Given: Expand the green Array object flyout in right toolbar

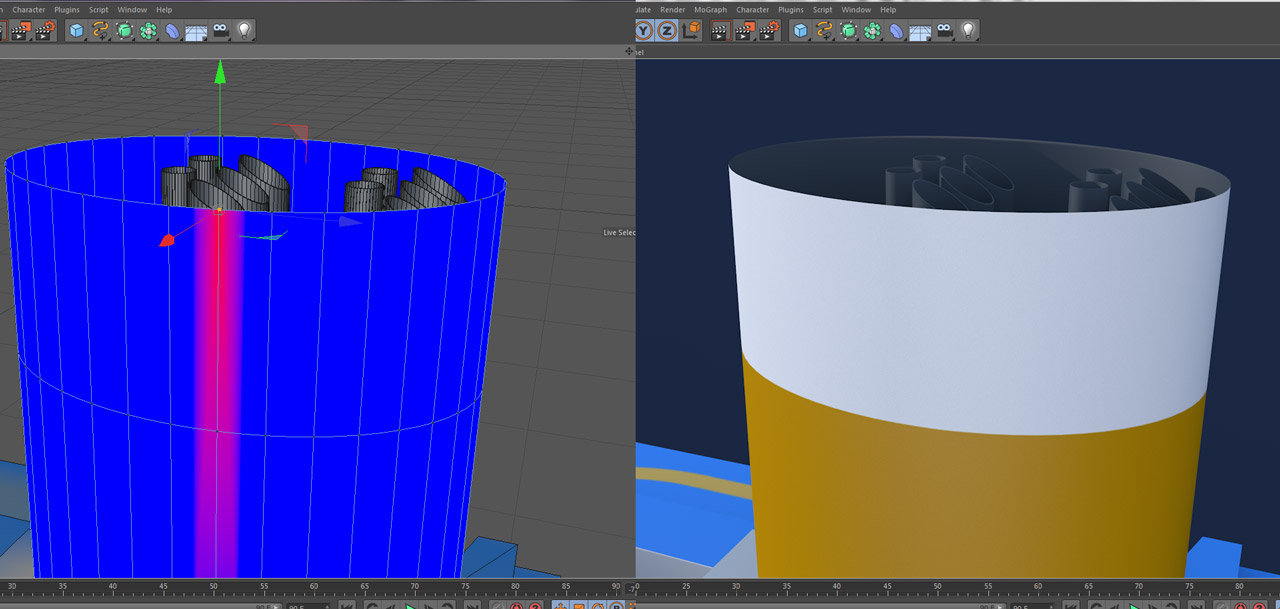Looking at the screenshot, I should [x=872, y=31].
